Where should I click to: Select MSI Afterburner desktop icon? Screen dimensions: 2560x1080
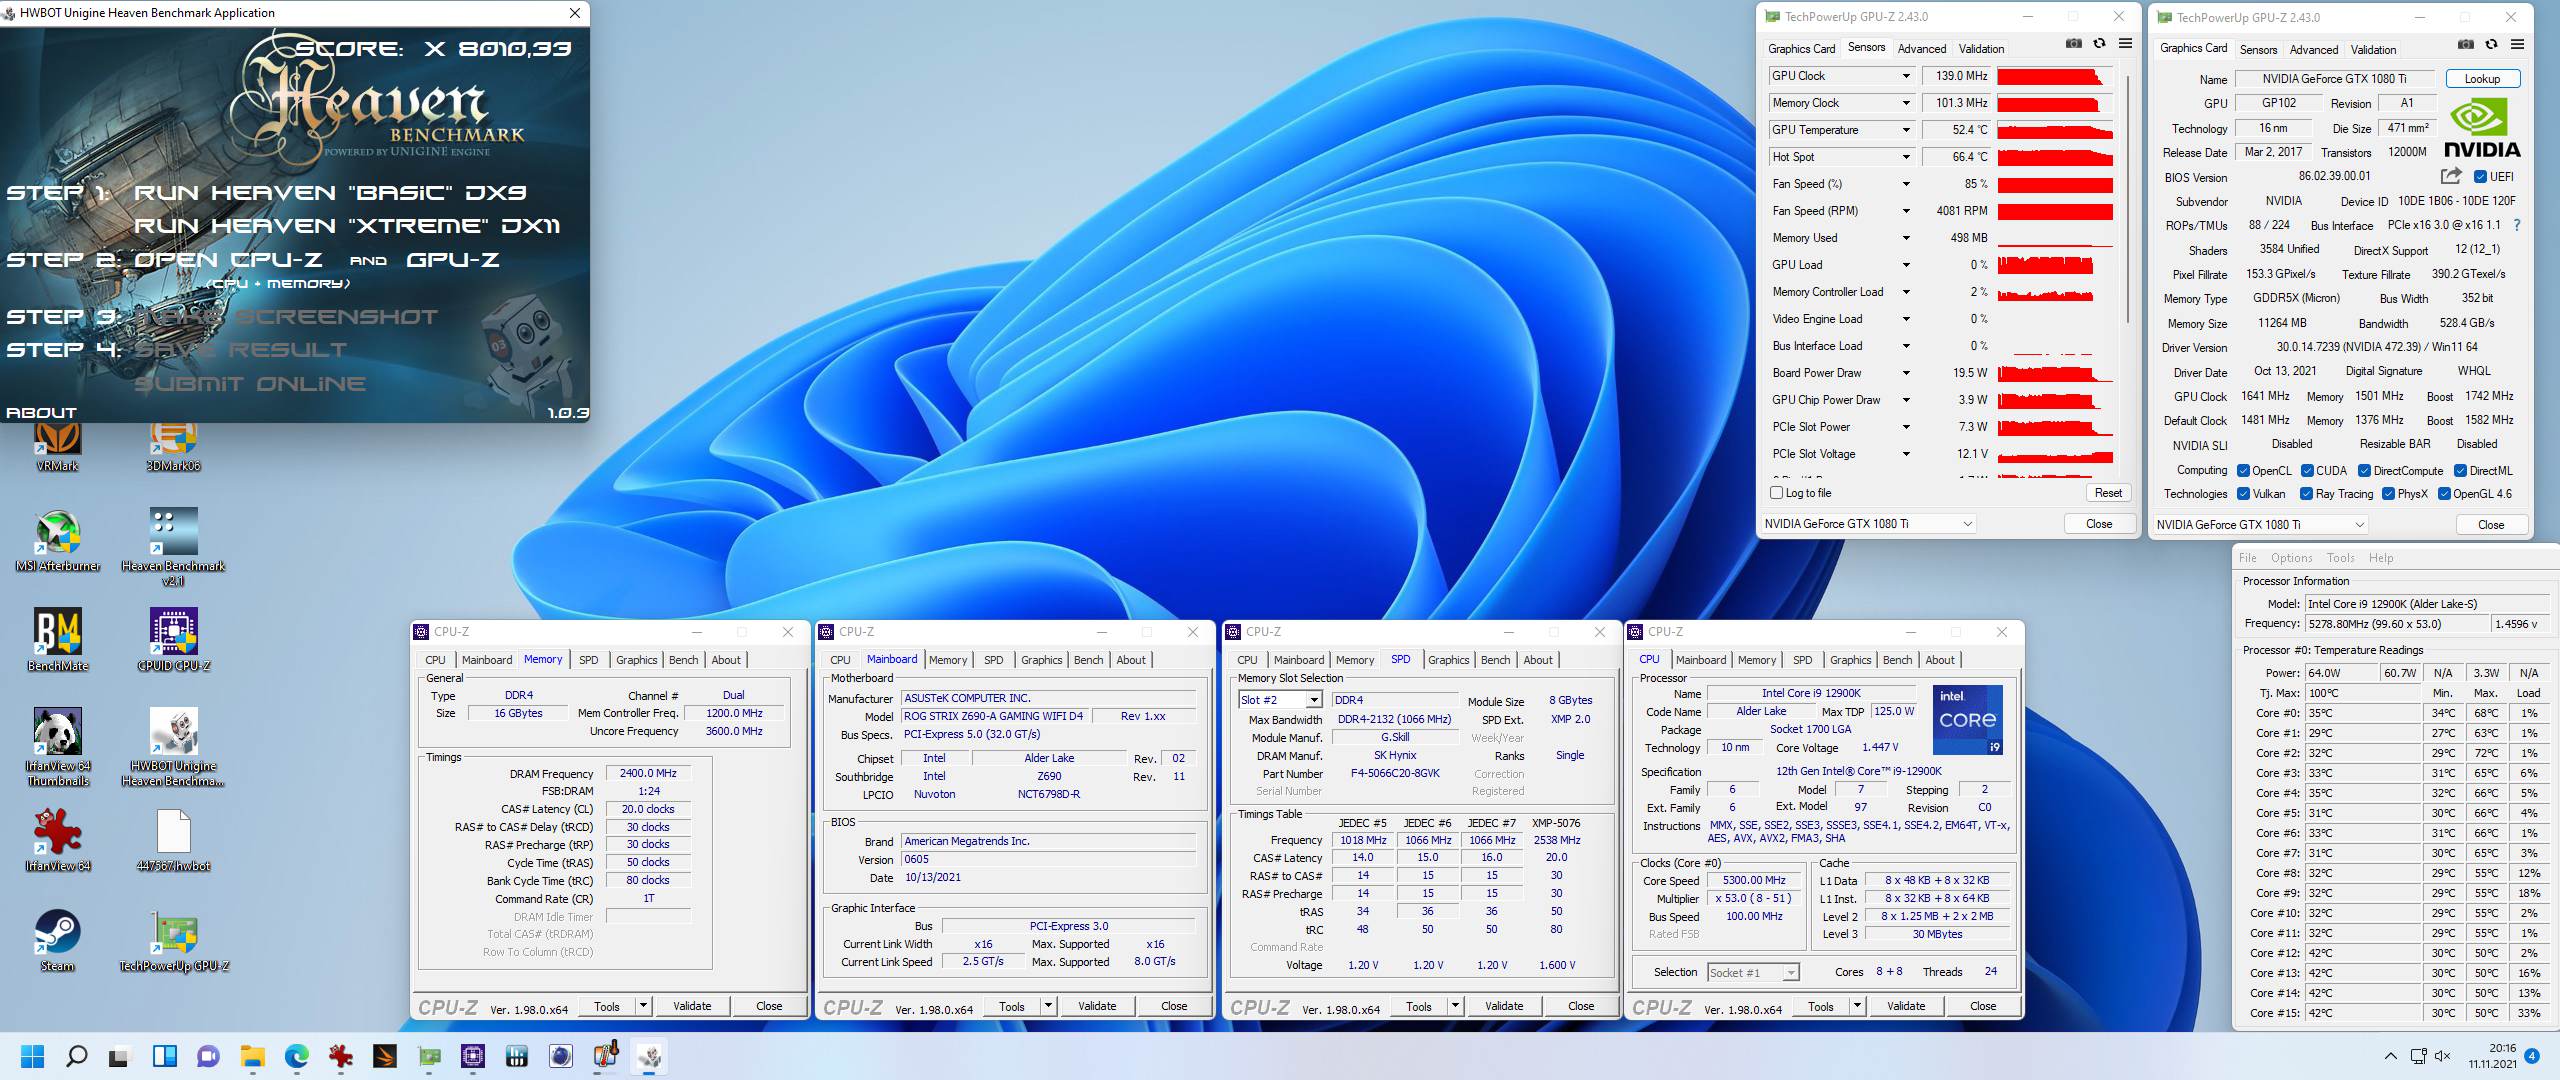coord(58,541)
